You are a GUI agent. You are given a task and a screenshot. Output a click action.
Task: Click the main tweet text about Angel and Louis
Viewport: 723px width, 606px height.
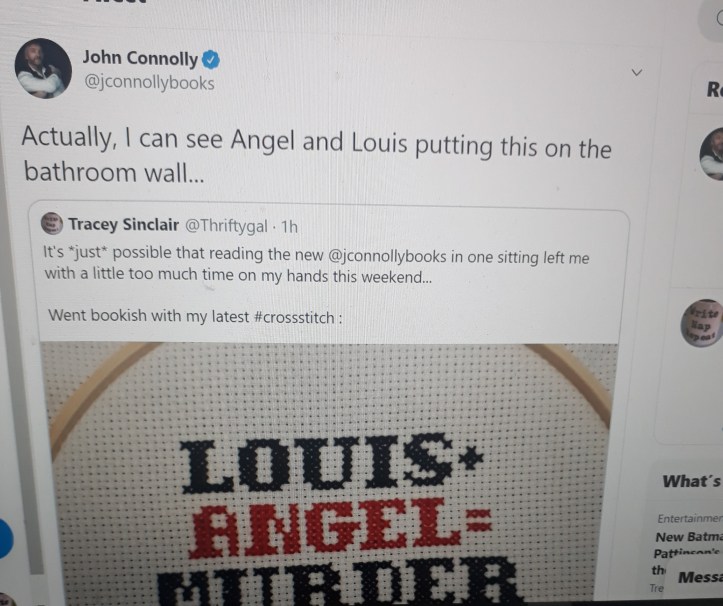316,155
